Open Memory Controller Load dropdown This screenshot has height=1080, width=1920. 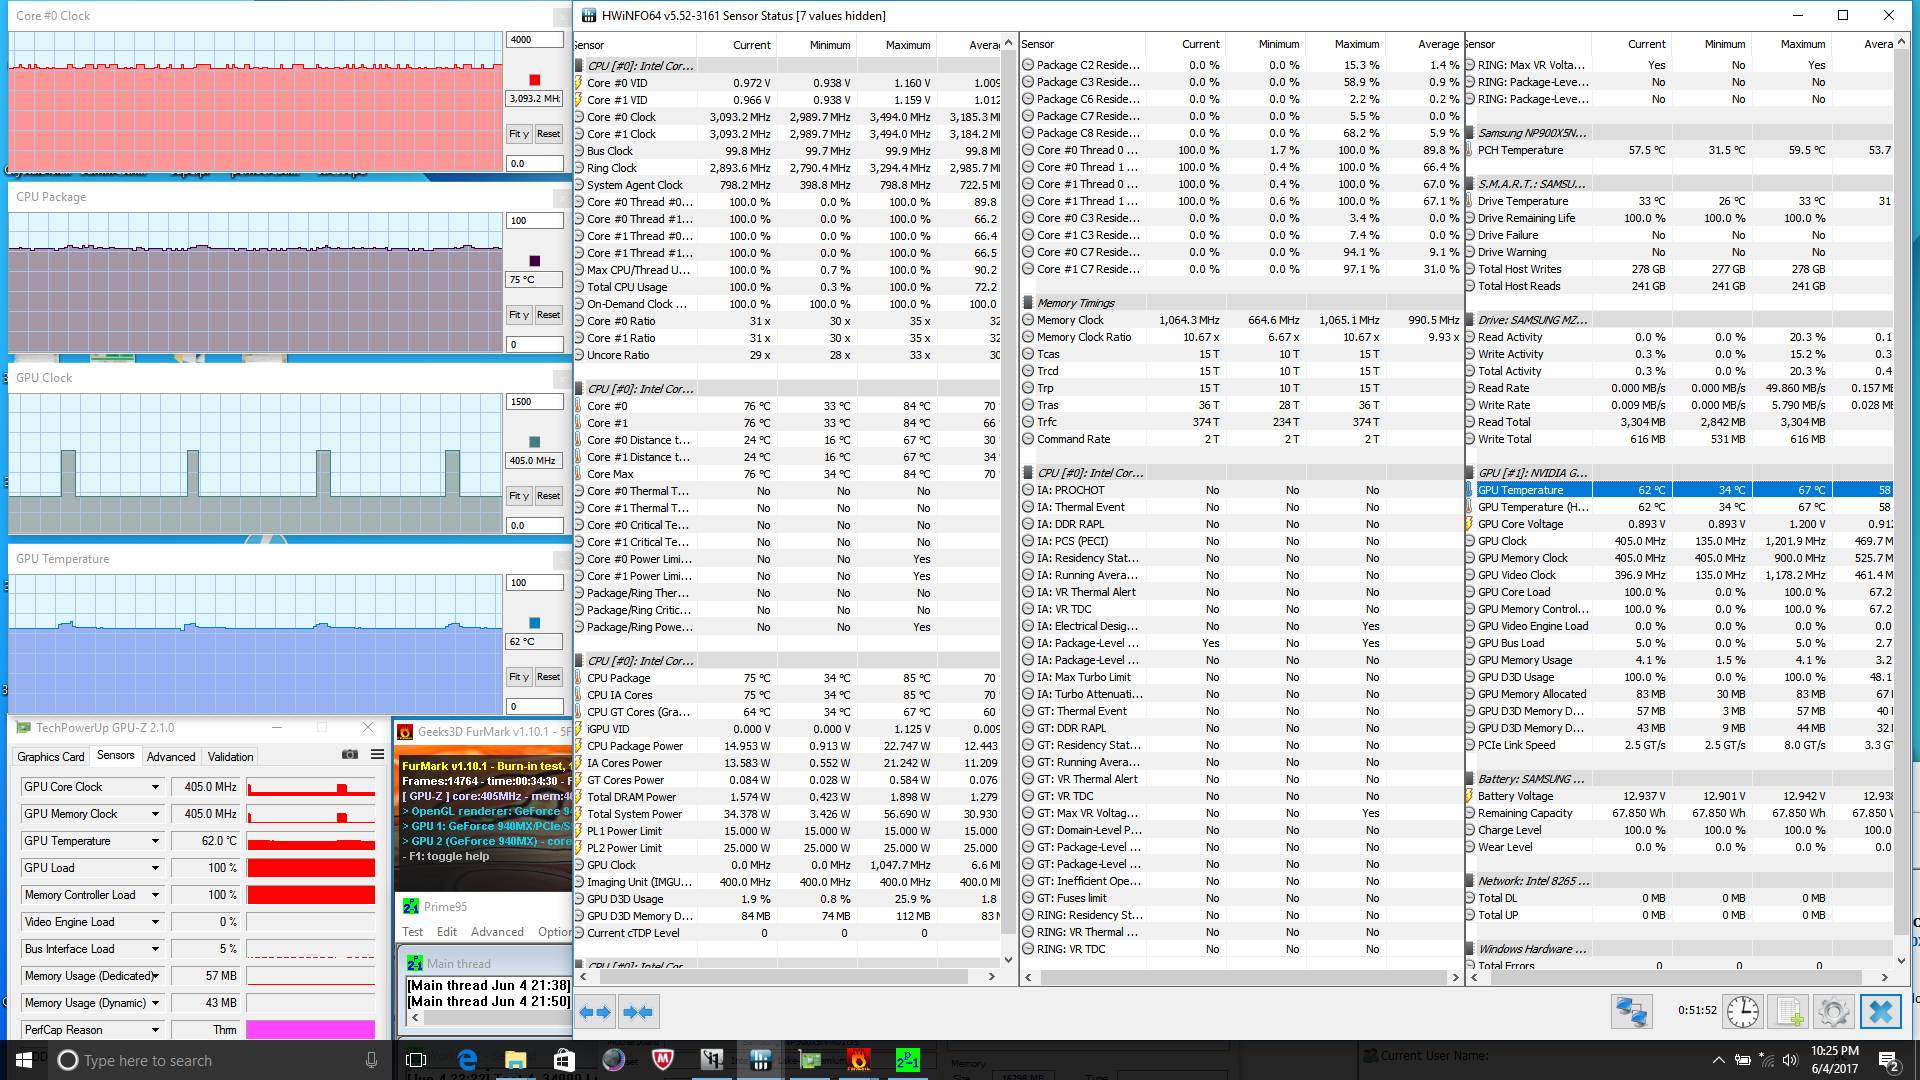tap(155, 895)
